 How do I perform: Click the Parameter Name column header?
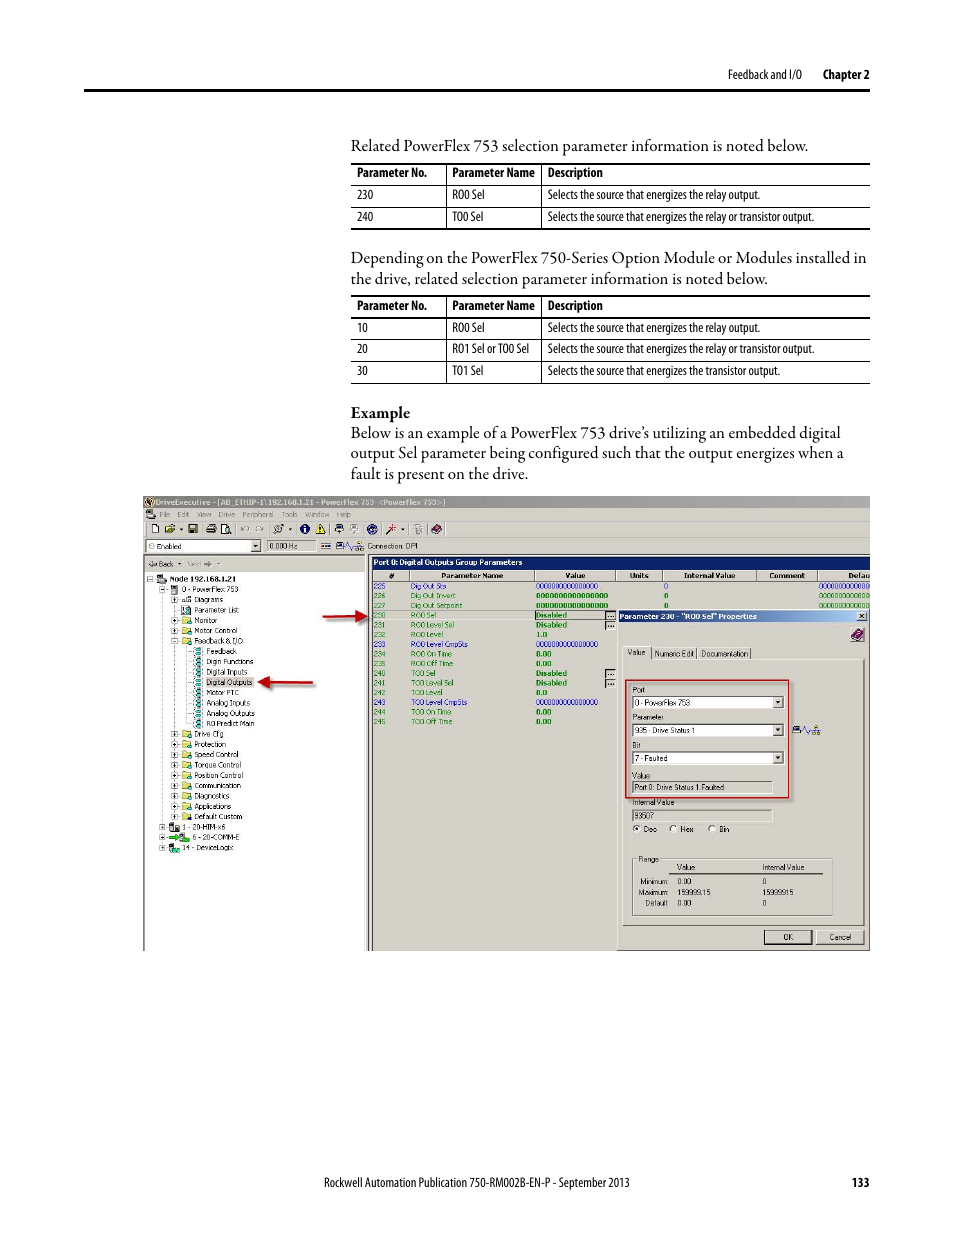(x=472, y=576)
